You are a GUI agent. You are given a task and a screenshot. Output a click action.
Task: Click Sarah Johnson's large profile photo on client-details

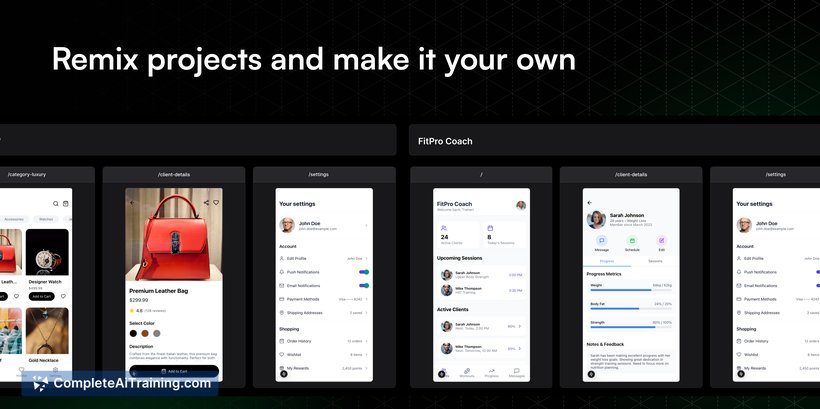596,219
